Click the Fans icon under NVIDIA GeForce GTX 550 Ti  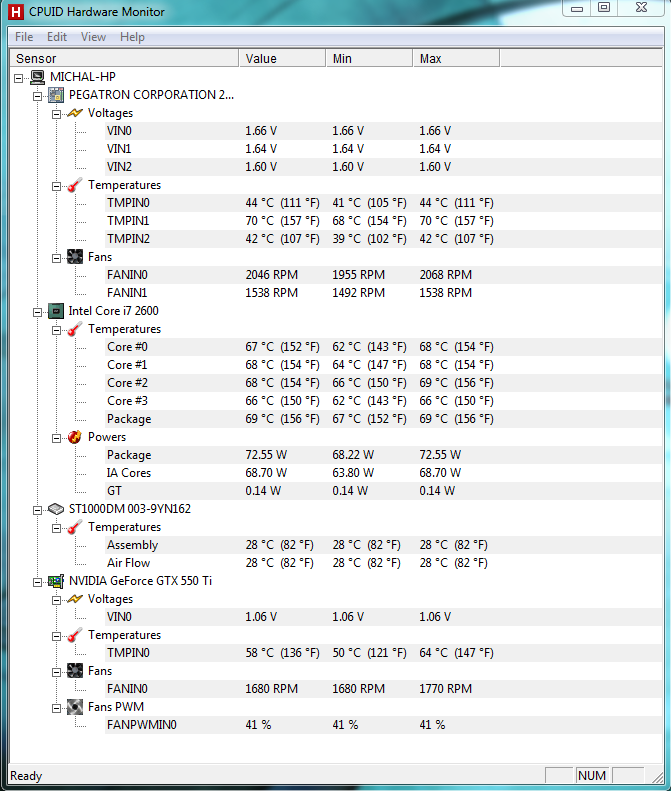(75, 671)
